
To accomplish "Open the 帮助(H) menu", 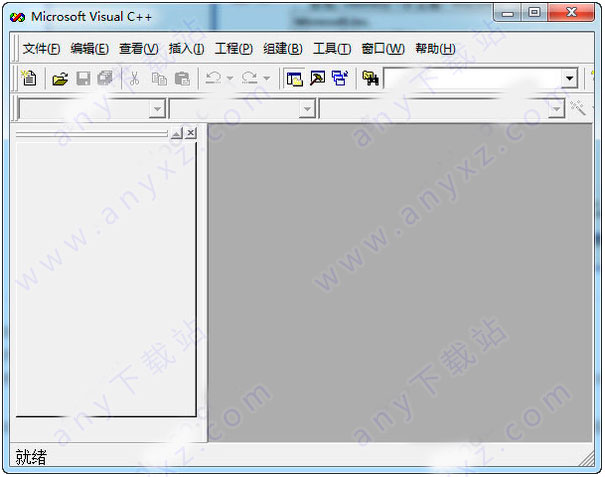I will tap(435, 49).
